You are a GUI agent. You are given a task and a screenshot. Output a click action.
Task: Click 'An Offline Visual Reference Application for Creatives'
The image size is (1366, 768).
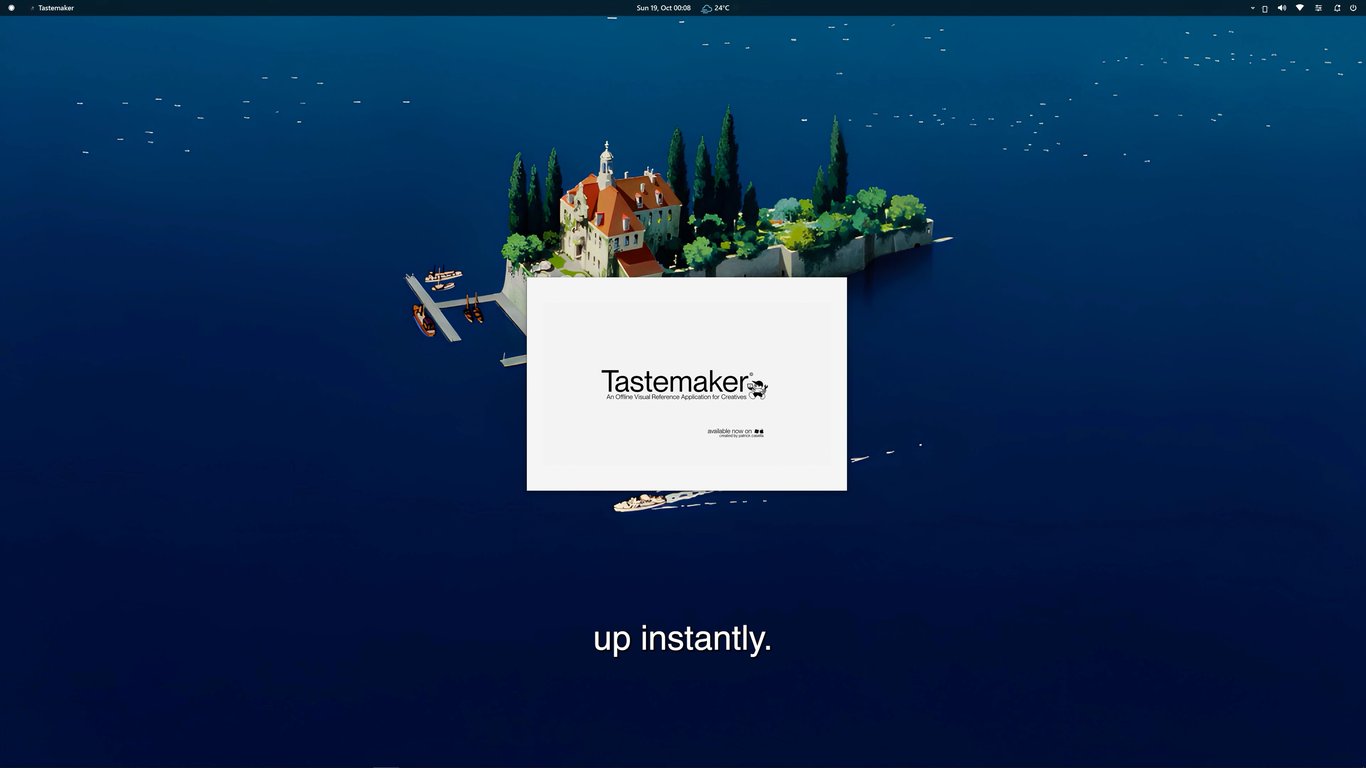(x=676, y=398)
